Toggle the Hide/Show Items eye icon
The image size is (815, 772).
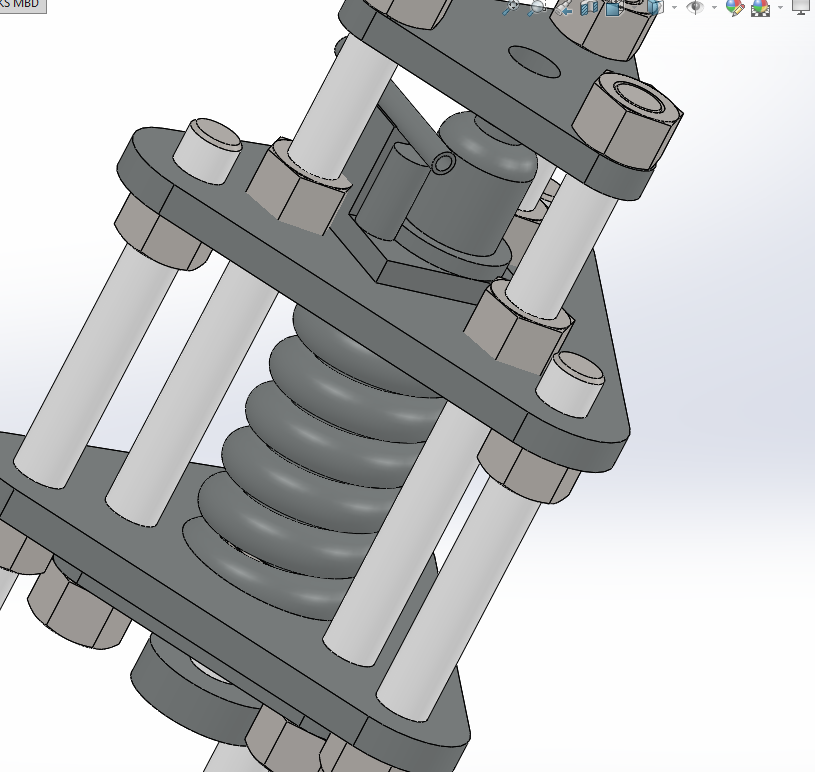click(695, 7)
